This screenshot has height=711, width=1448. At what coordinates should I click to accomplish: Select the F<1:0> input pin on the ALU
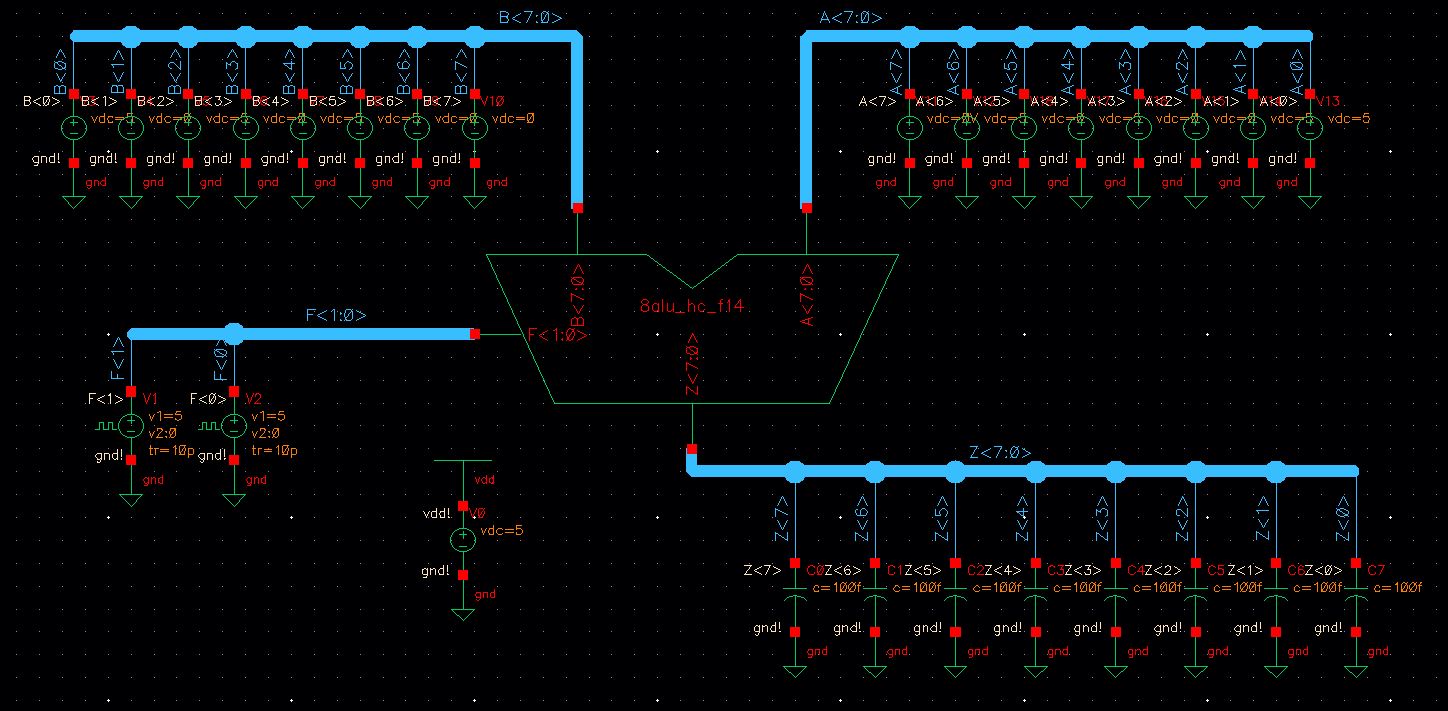pyautogui.click(x=476, y=333)
